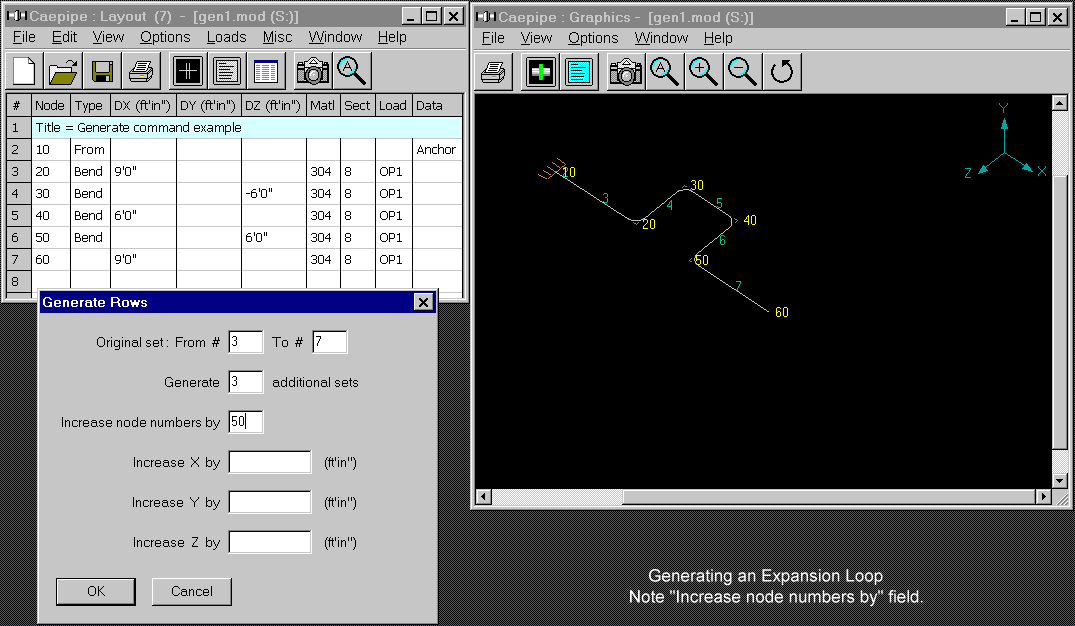Open File menu in Layout window
The width and height of the screenshot is (1075, 626).
click(24, 37)
